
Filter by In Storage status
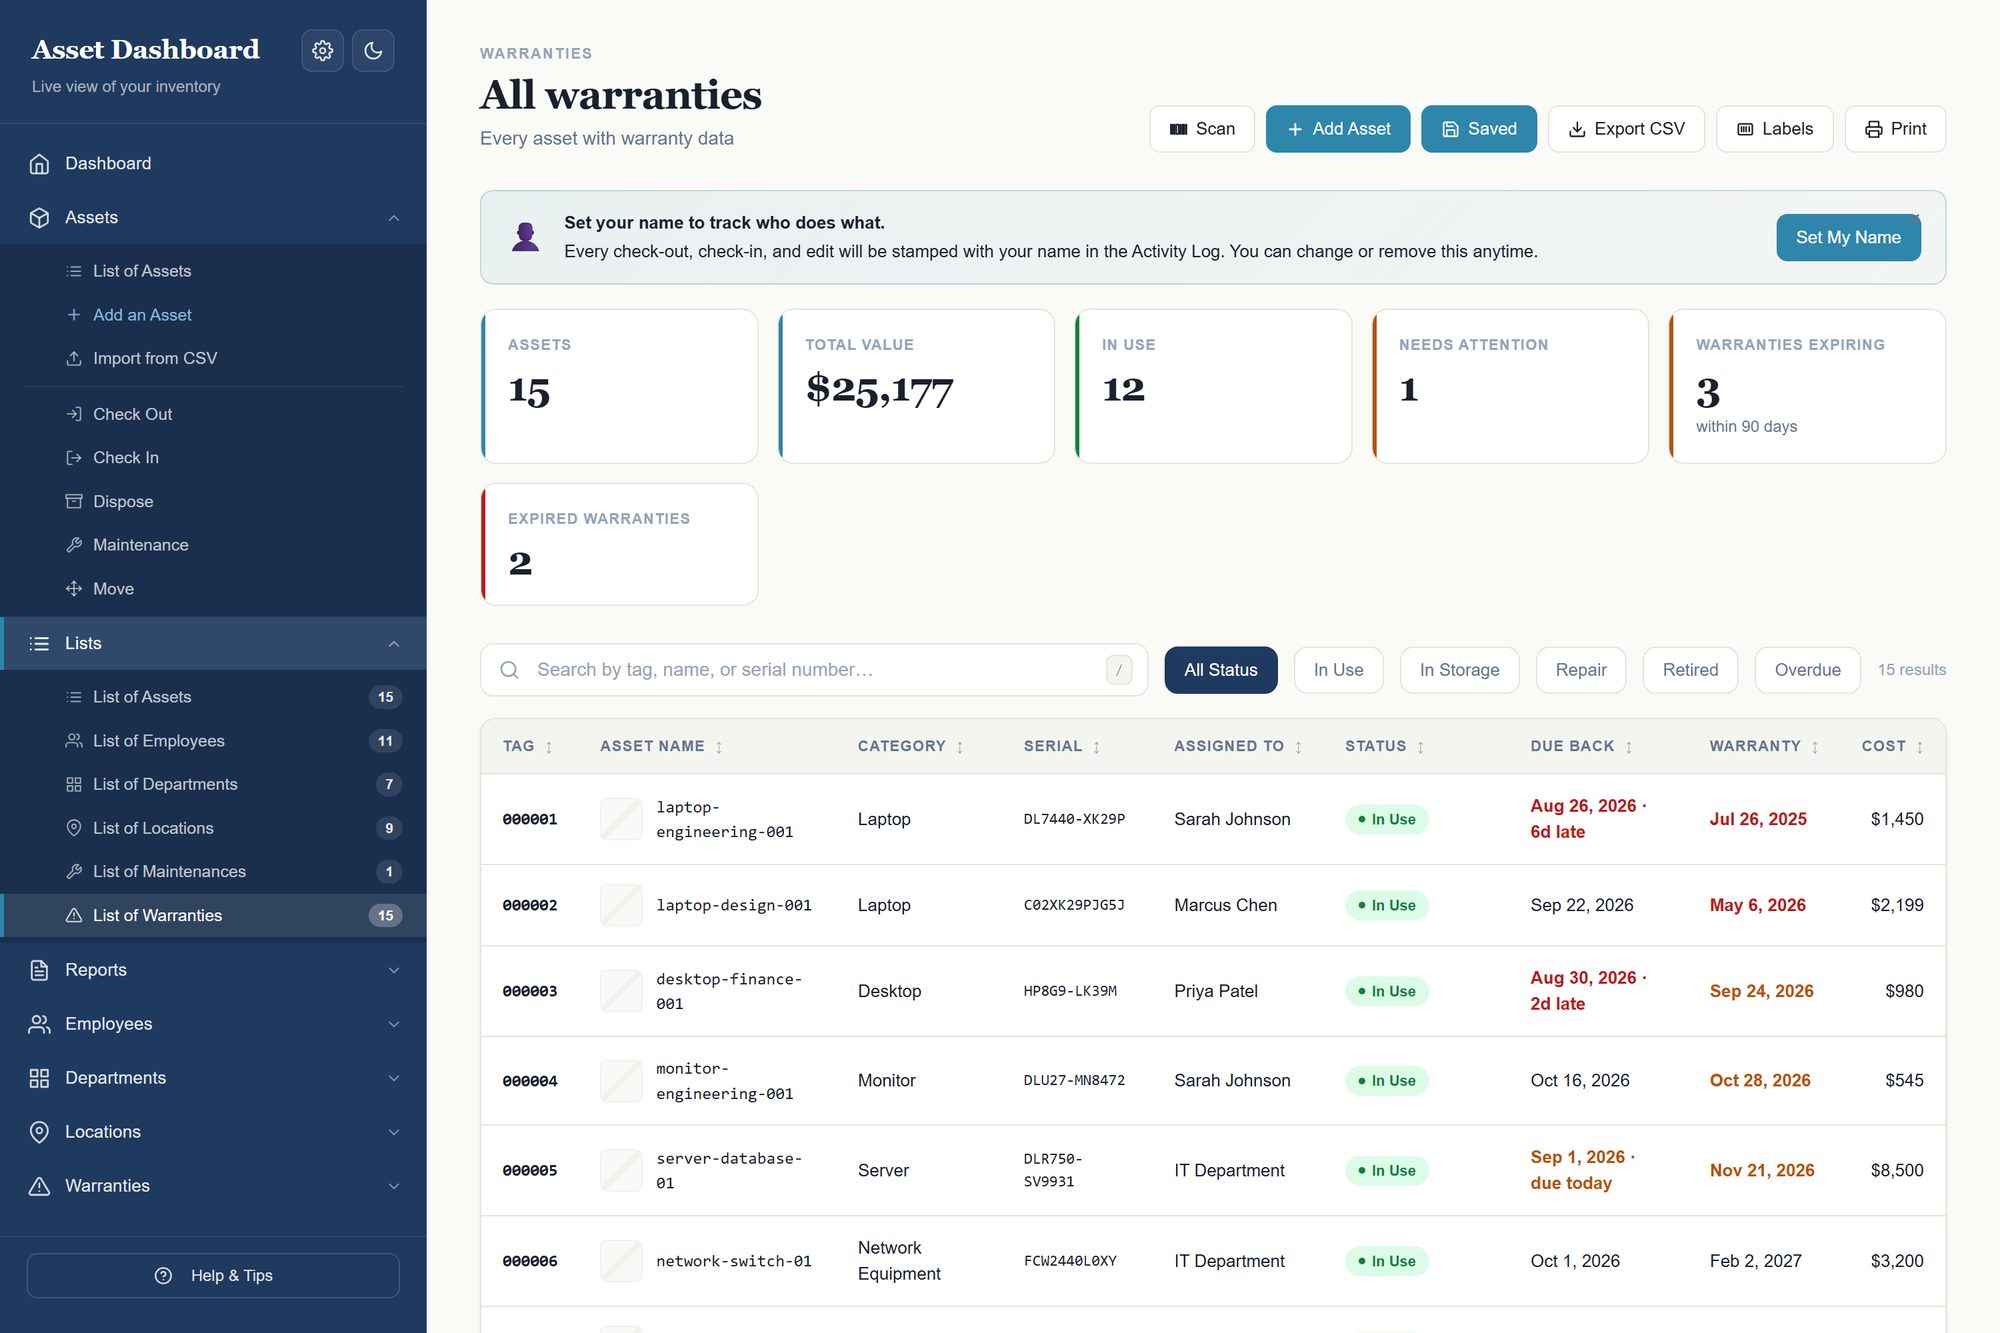(x=1459, y=670)
